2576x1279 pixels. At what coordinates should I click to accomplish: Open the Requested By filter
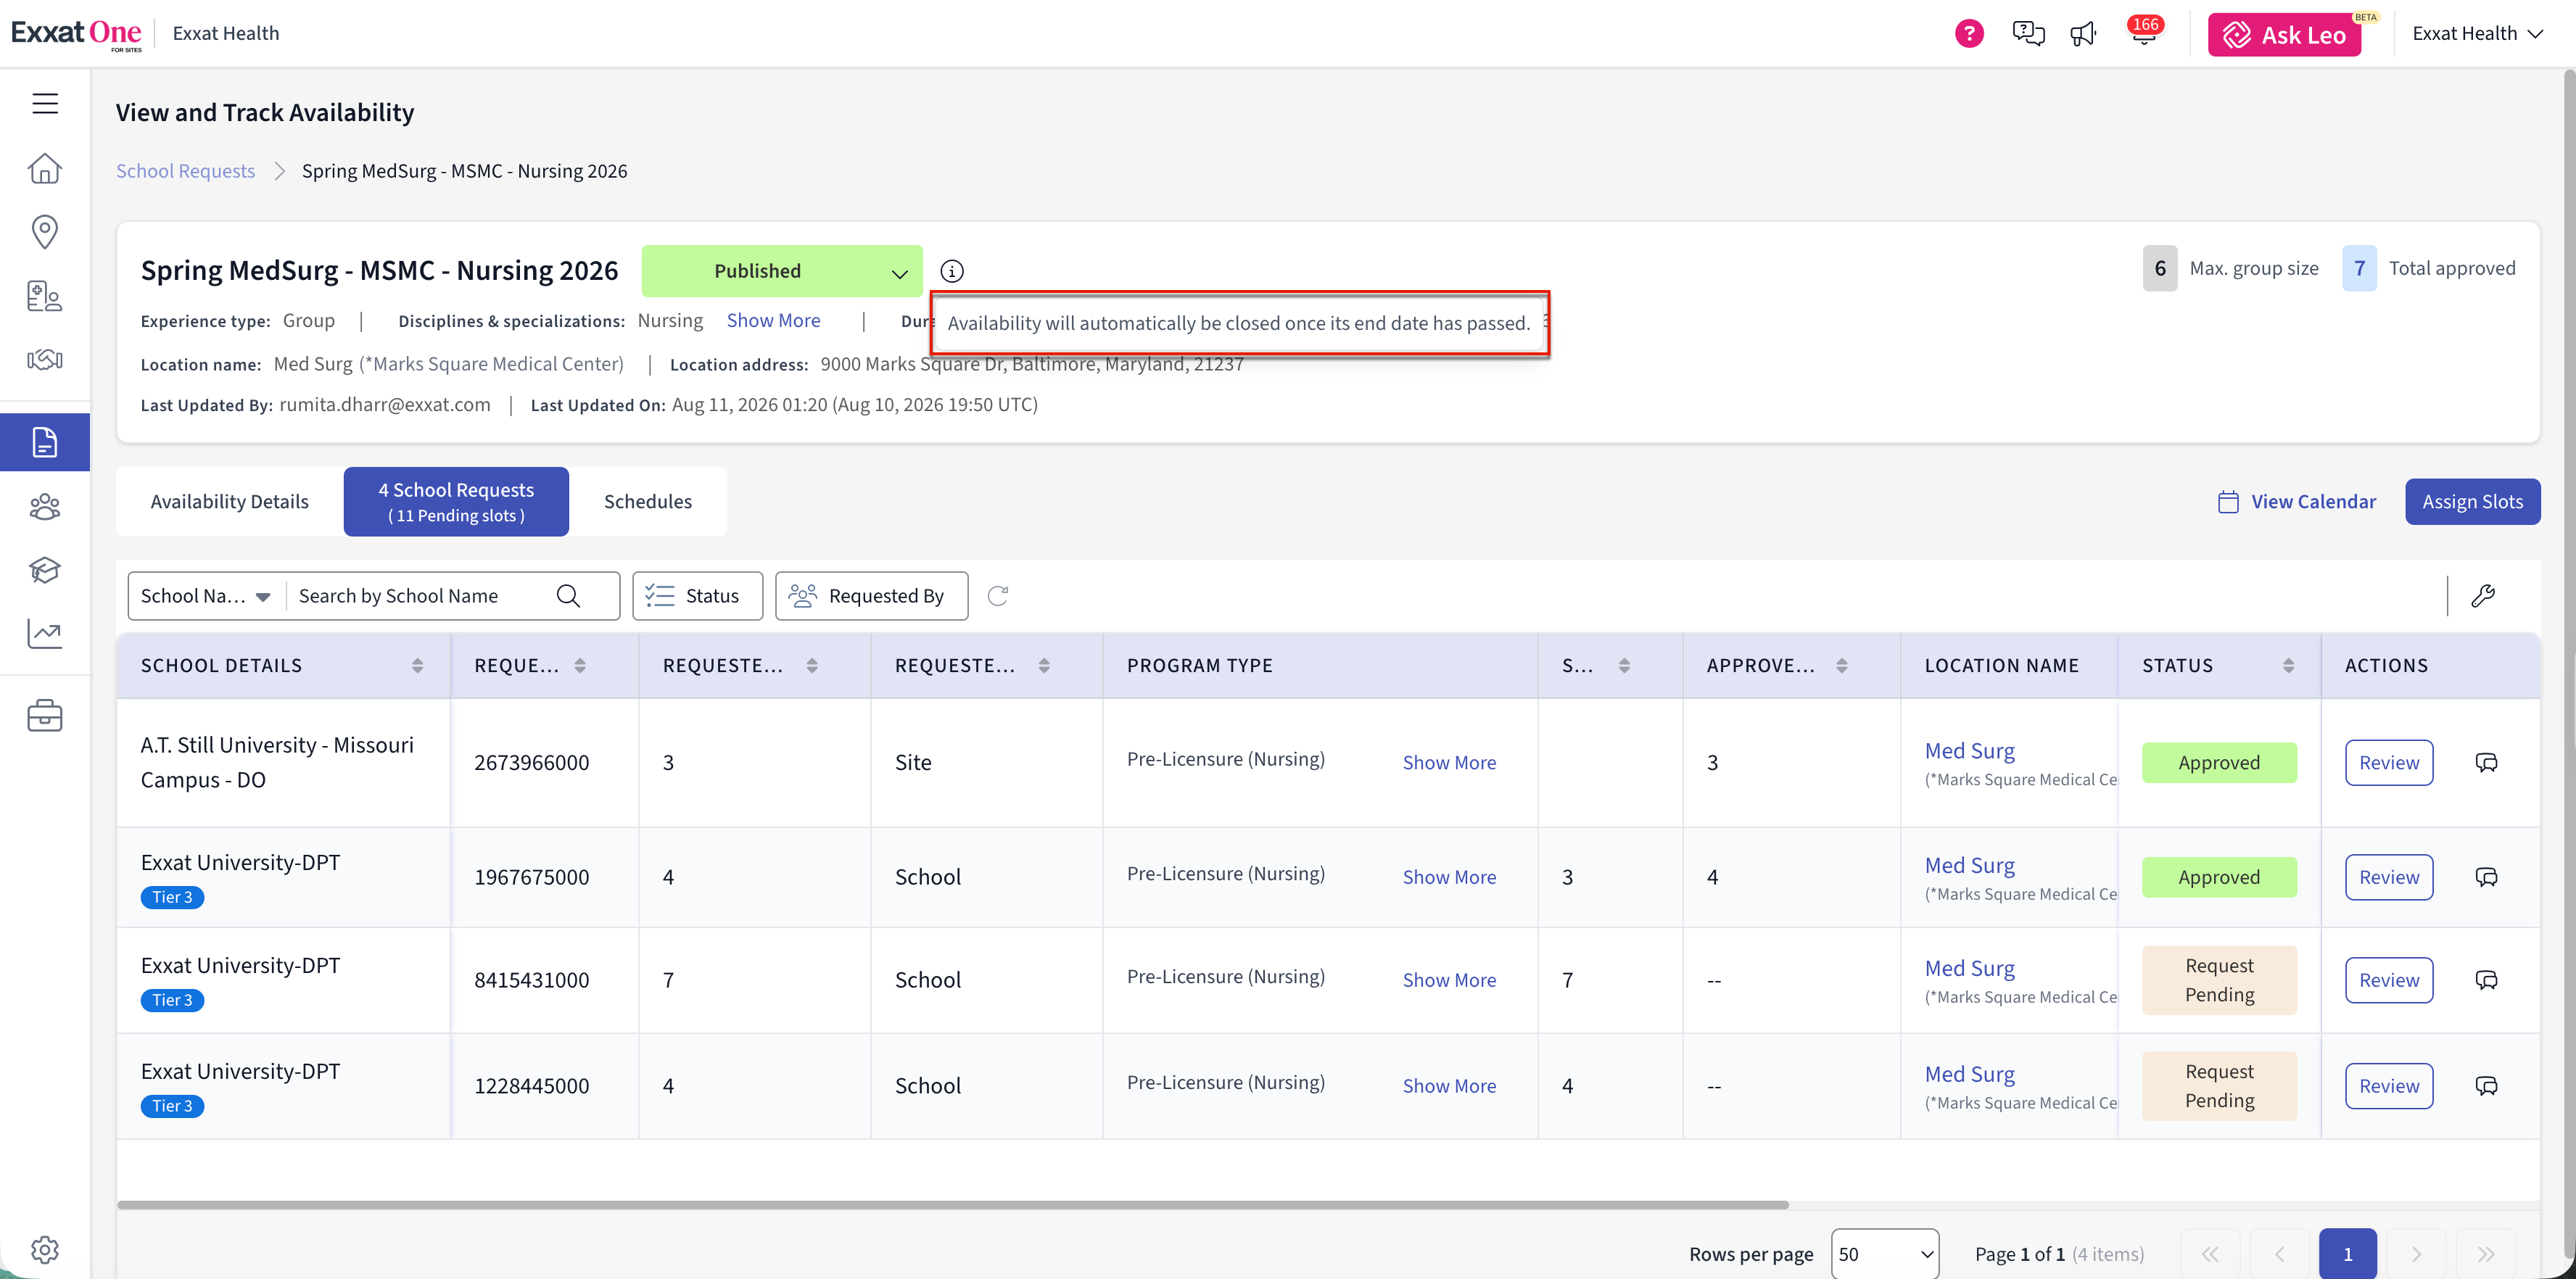click(x=871, y=596)
